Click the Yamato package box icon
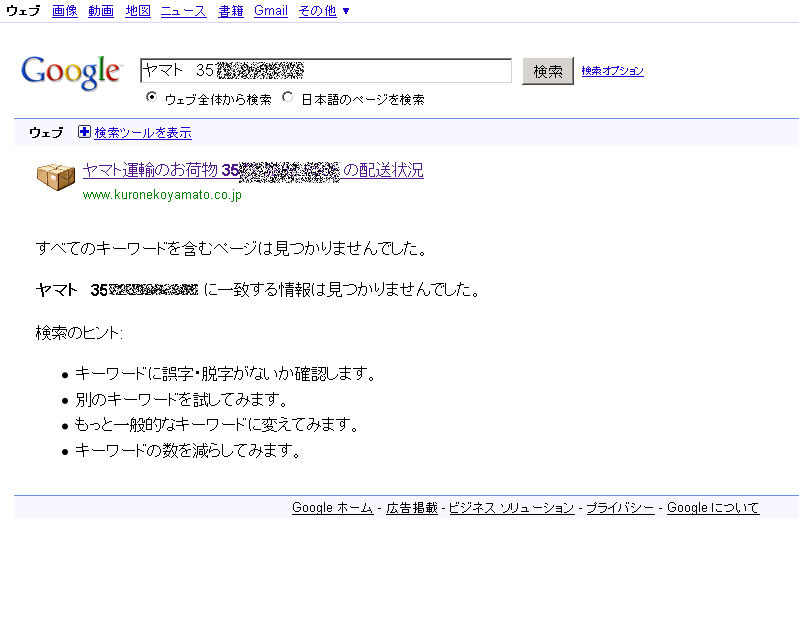This screenshot has width=799, height=629. (56, 176)
